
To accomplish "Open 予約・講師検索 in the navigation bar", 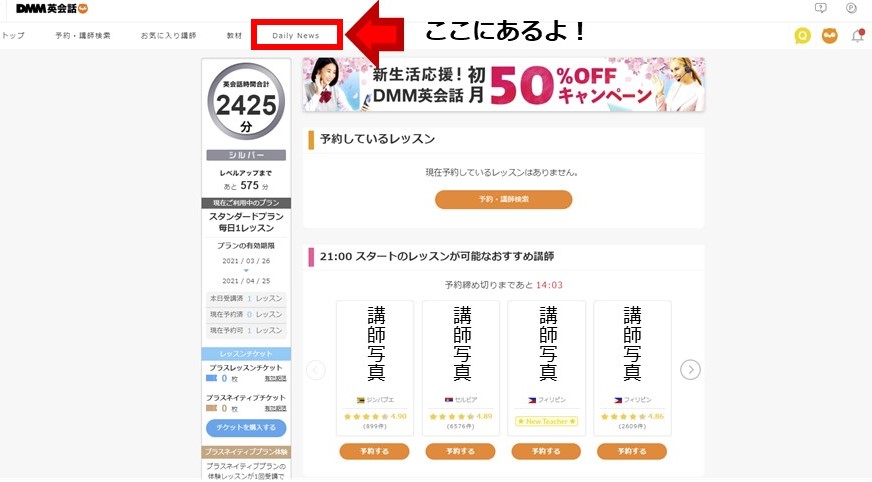I will 82,36.
